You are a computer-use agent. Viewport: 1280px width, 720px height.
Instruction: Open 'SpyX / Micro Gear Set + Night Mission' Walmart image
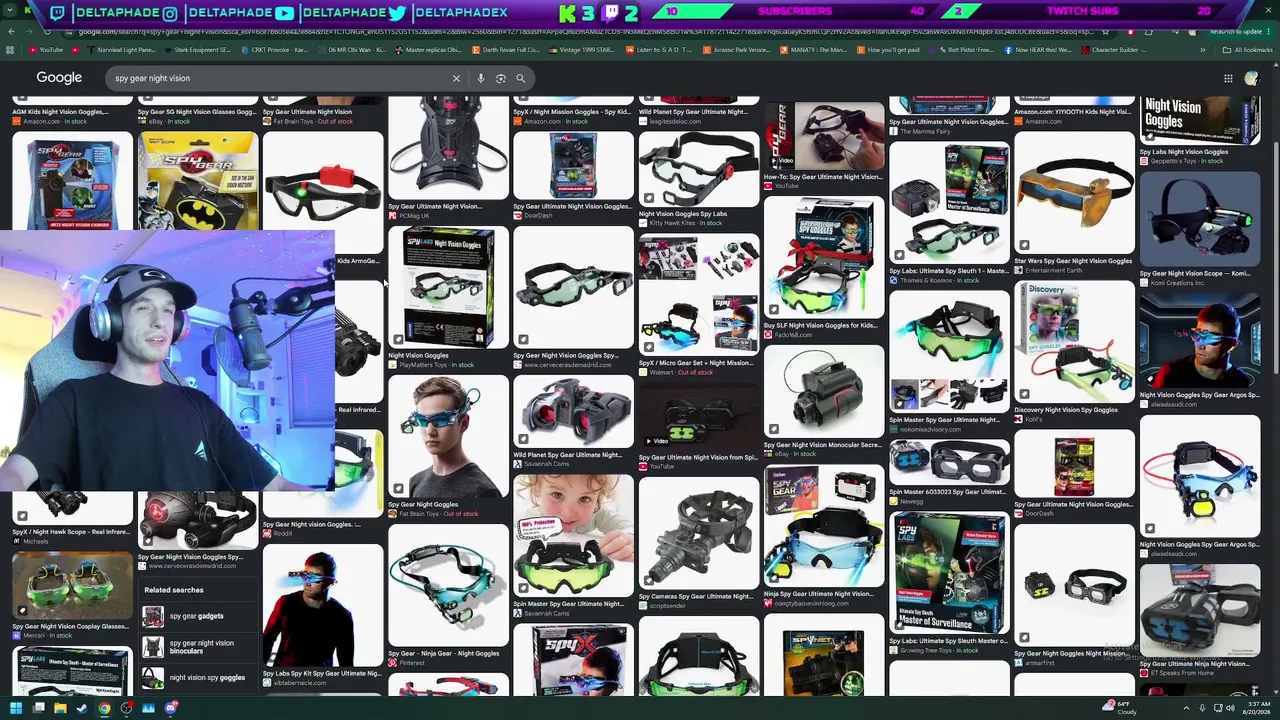tap(698, 296)
